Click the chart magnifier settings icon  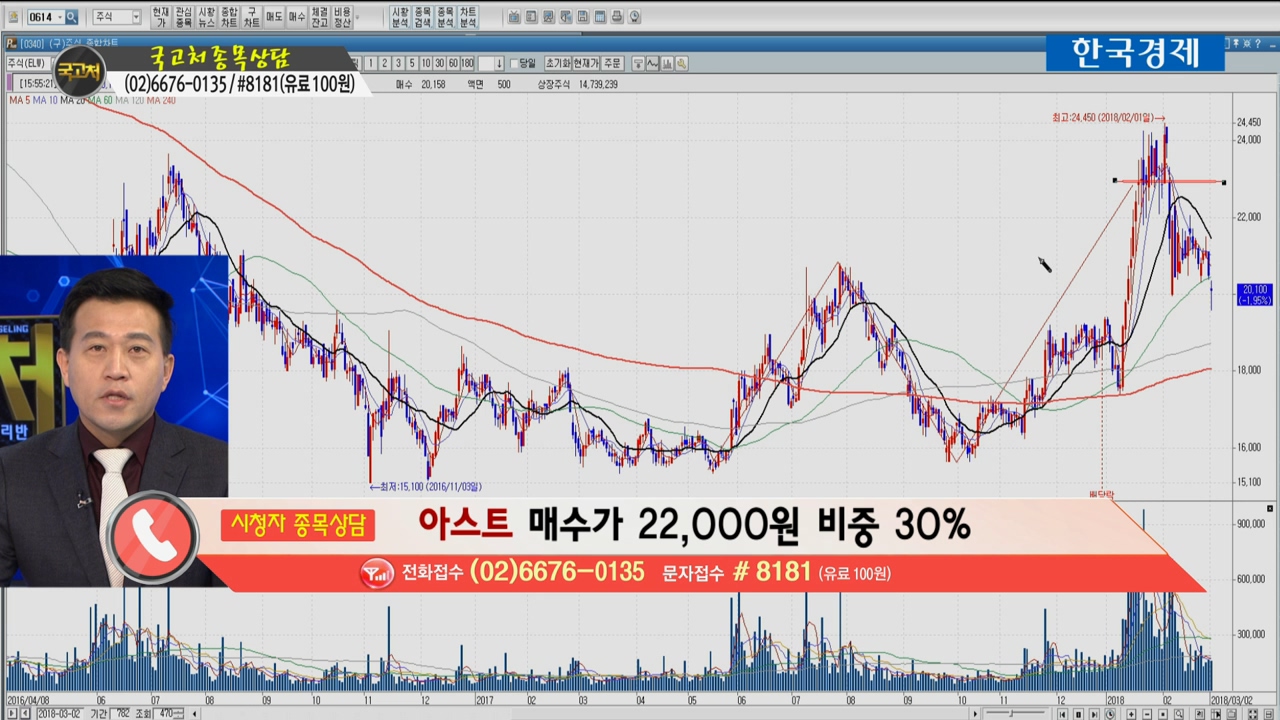point(681,63)
